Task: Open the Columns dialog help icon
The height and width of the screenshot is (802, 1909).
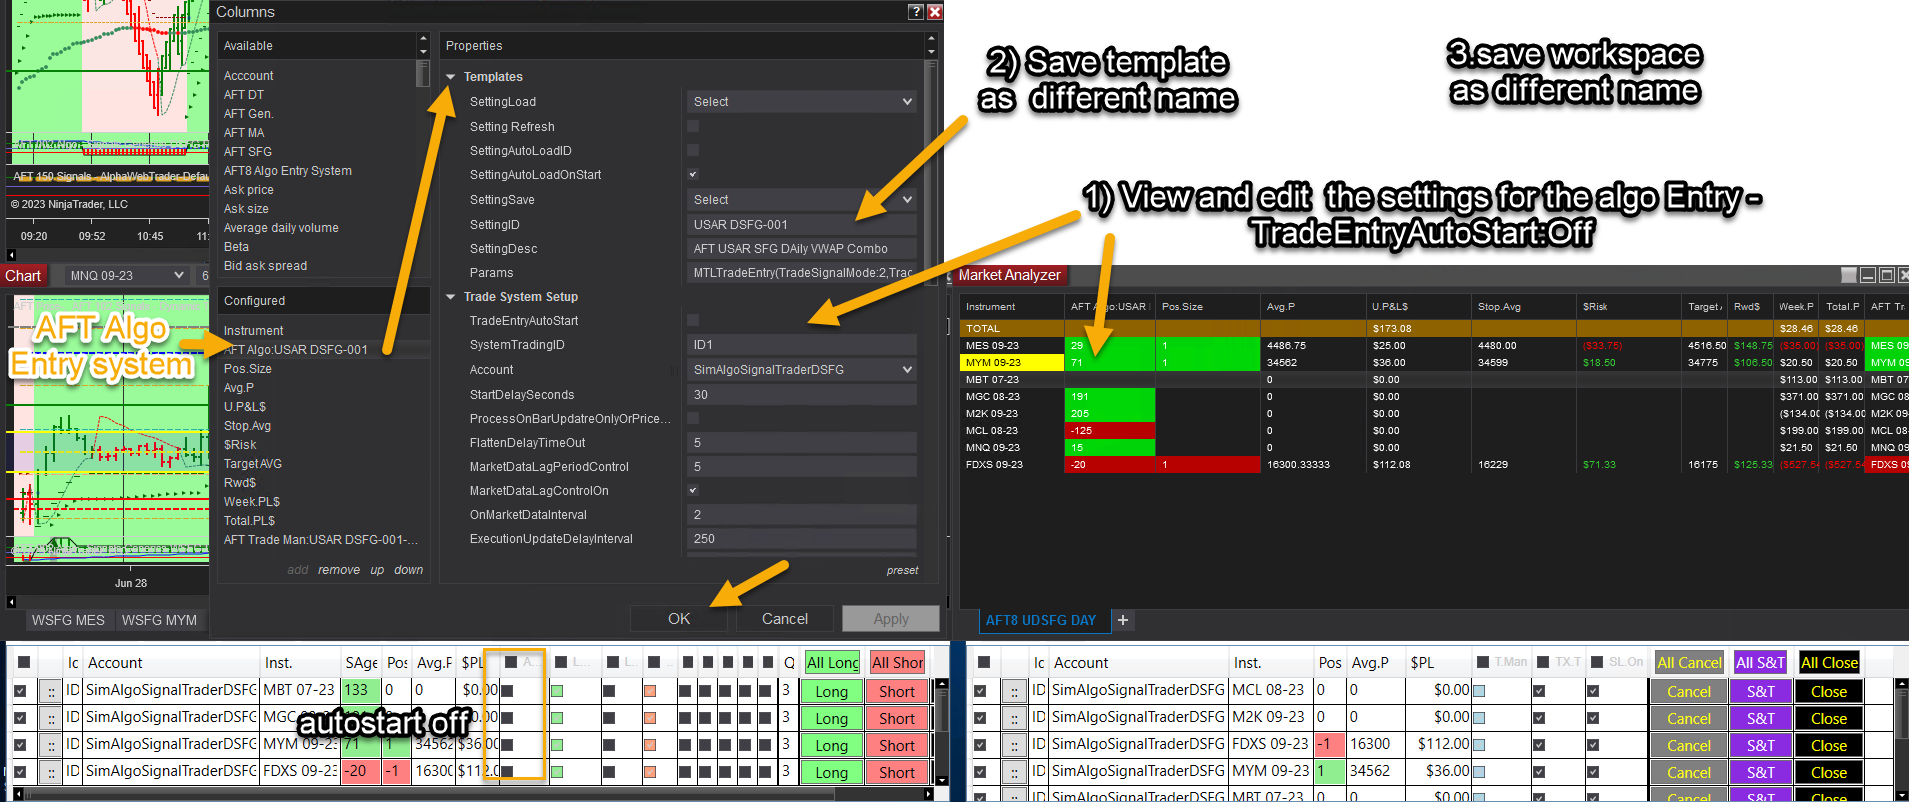Action: (x=915, y=12)
